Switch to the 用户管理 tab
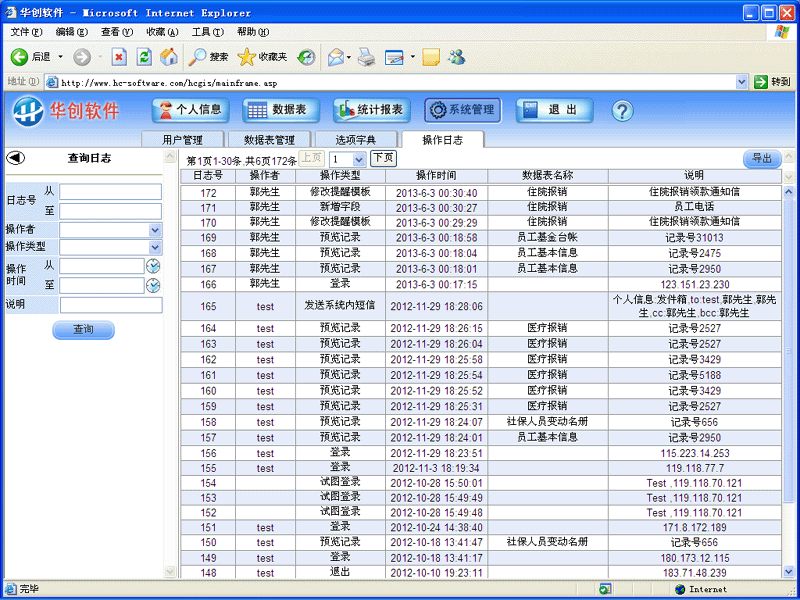The image size is (800, 600). (182, 140)
